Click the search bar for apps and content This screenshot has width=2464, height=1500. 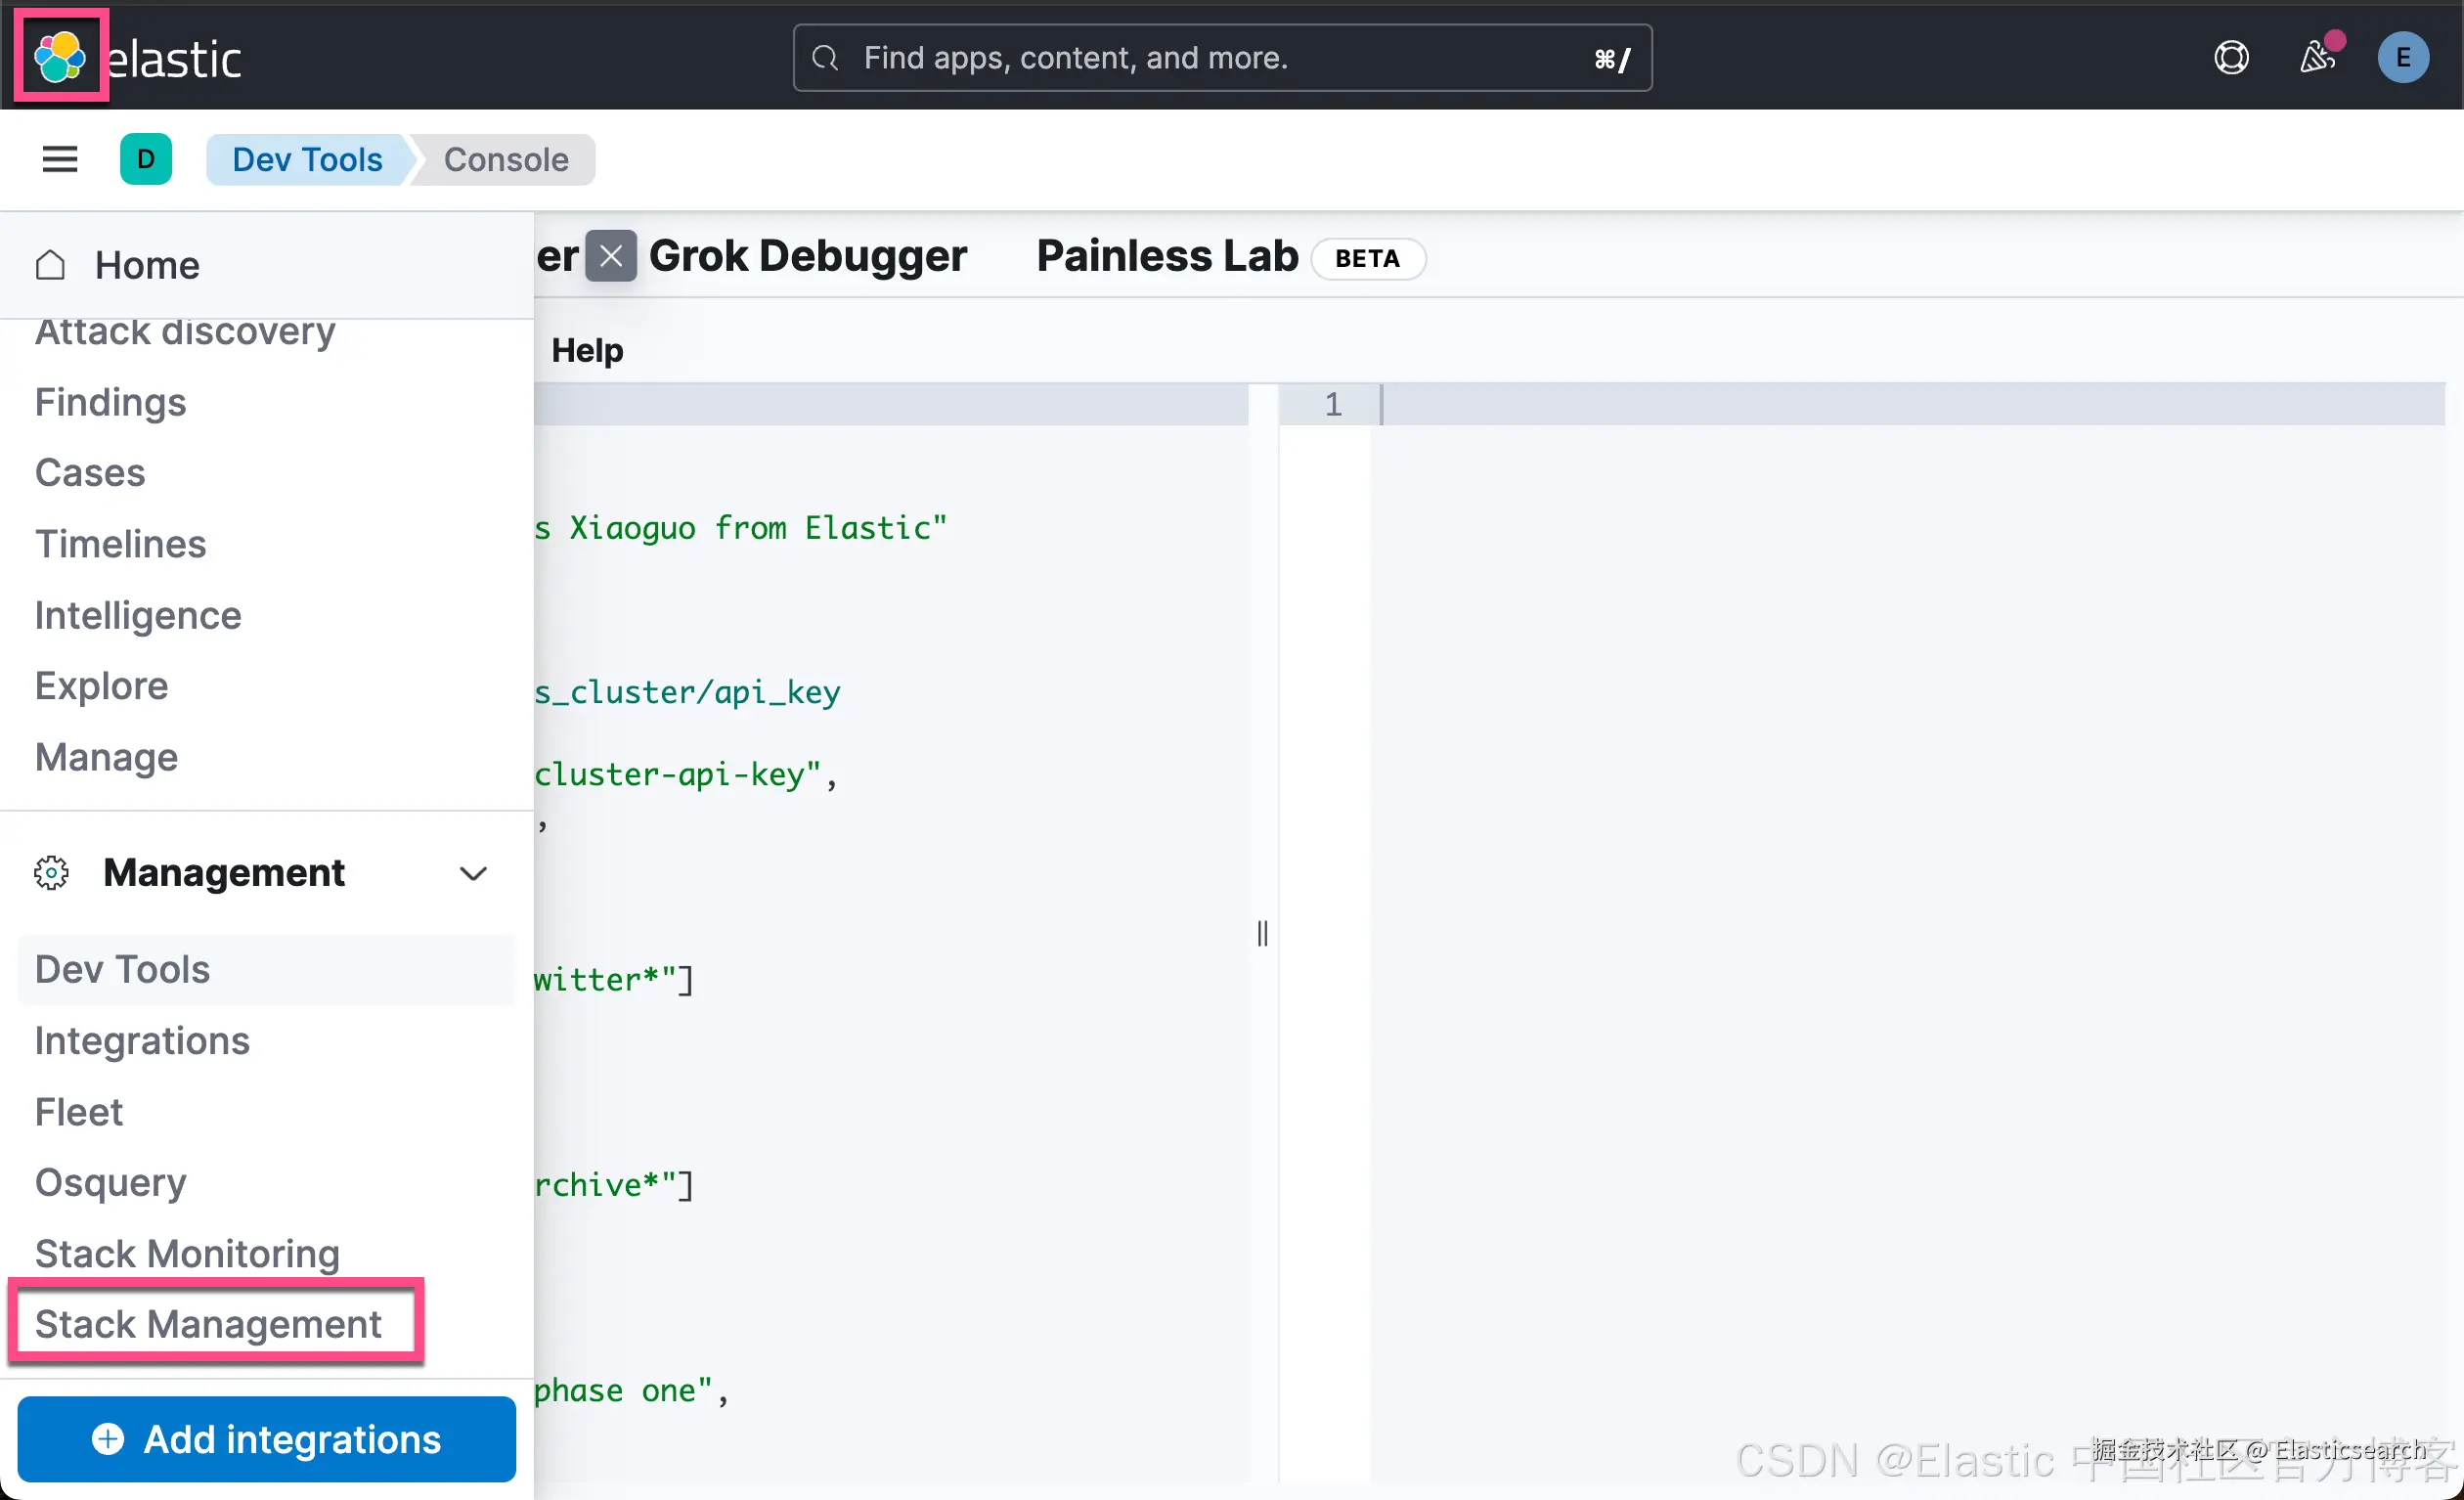coord(1221,57)
